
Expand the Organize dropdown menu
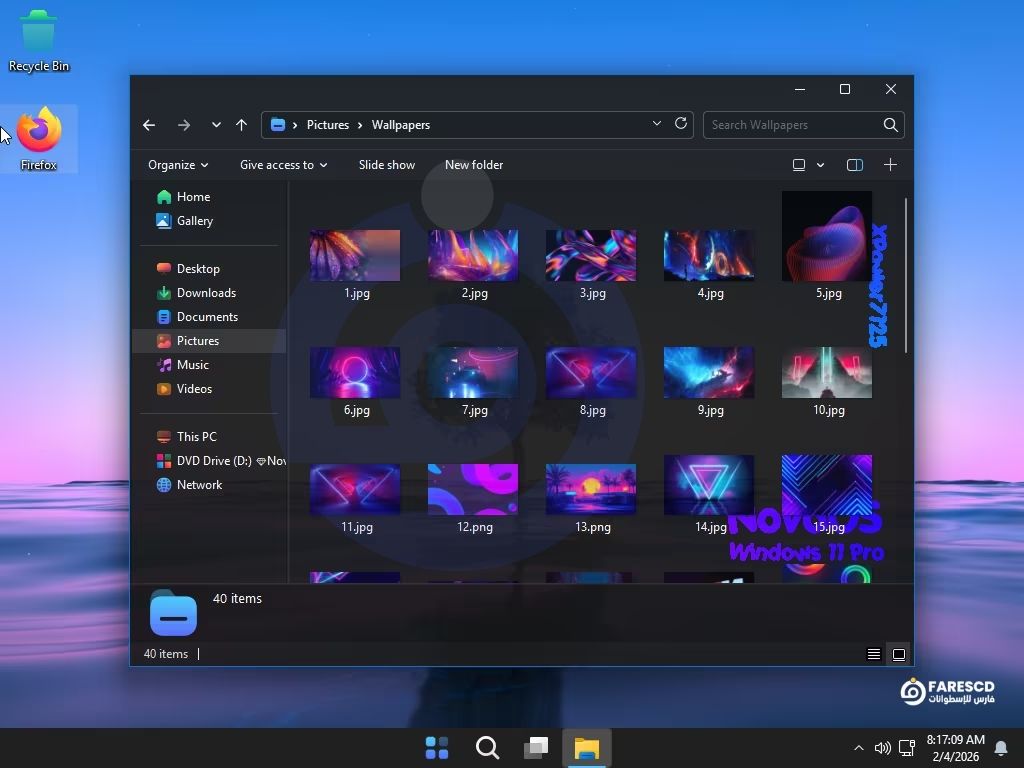[178, 165]
